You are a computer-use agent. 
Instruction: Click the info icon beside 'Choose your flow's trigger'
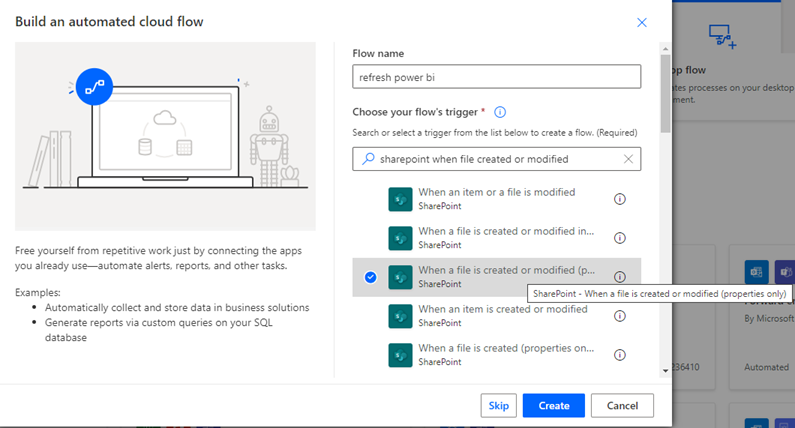(500, 113)
